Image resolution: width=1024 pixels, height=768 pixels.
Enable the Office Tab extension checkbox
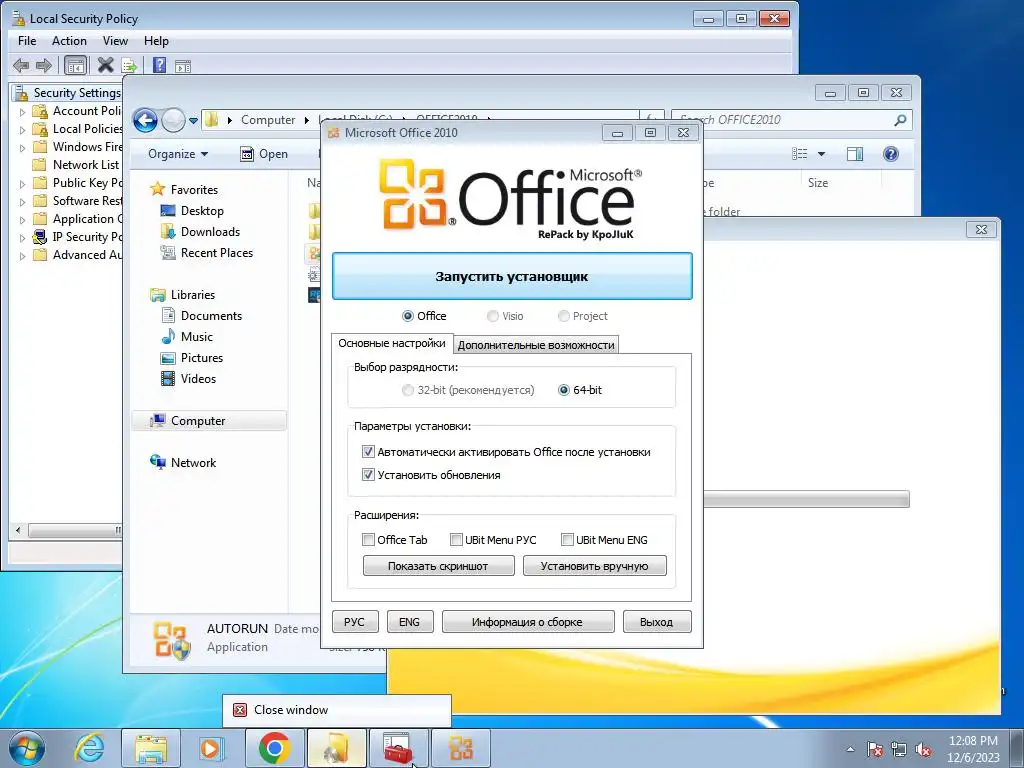[x=368, y=539]
